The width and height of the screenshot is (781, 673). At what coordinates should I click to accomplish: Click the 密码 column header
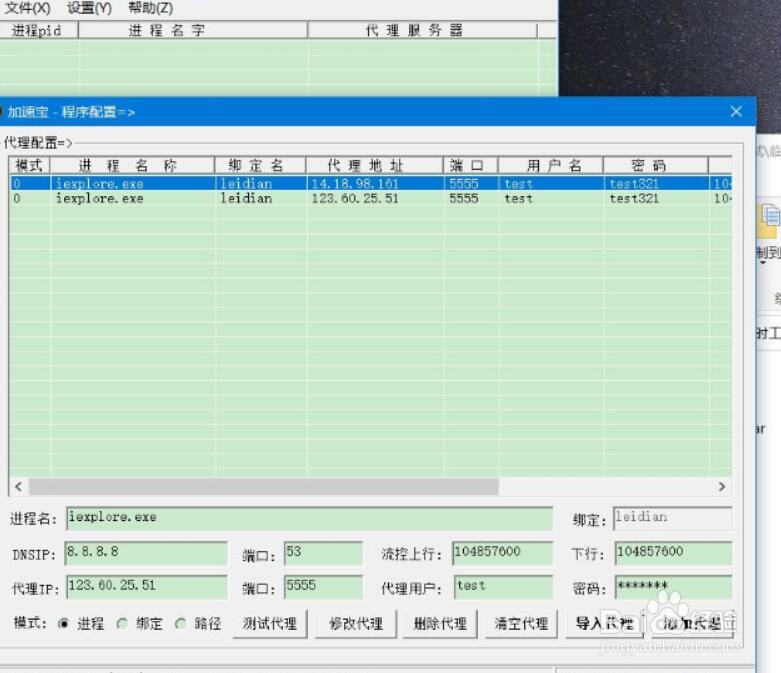coord(655,165)
